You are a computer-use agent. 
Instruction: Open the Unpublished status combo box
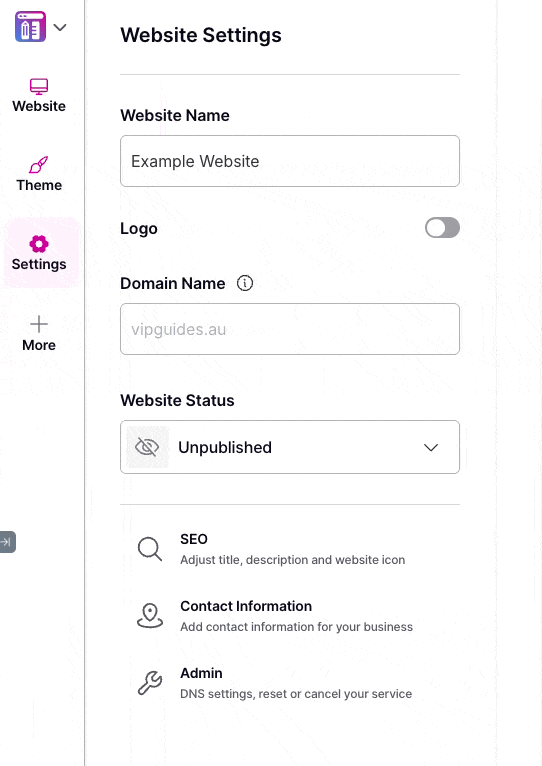[x=290, y=447]
